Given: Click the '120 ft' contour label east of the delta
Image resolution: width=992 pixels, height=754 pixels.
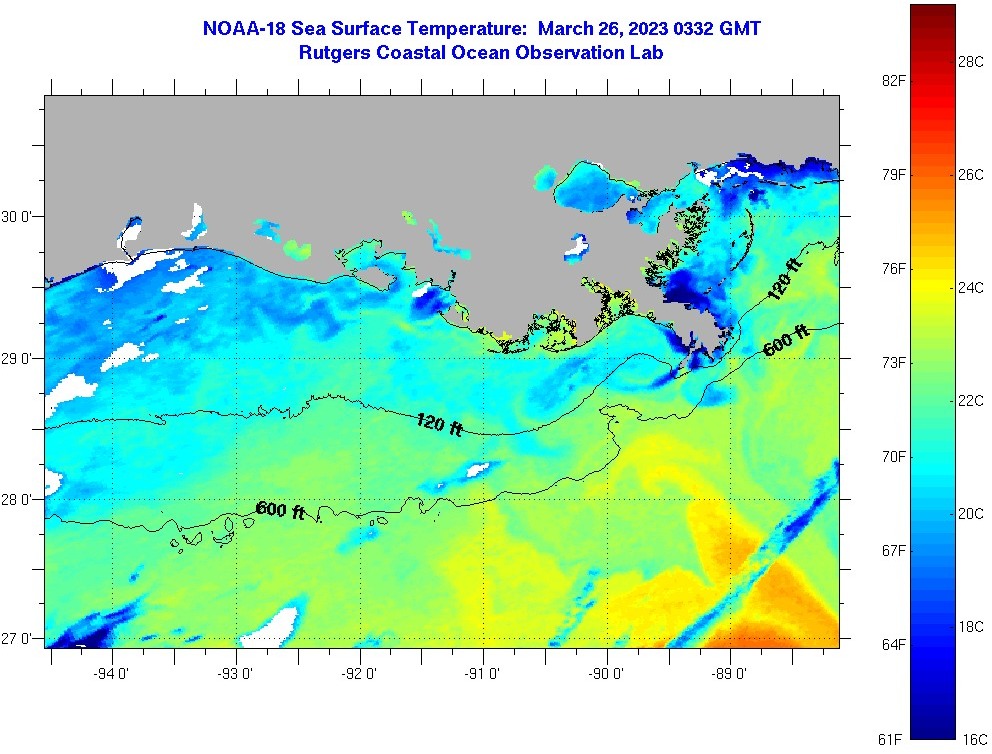Looking at the screenshot, I should pos(785,277).
